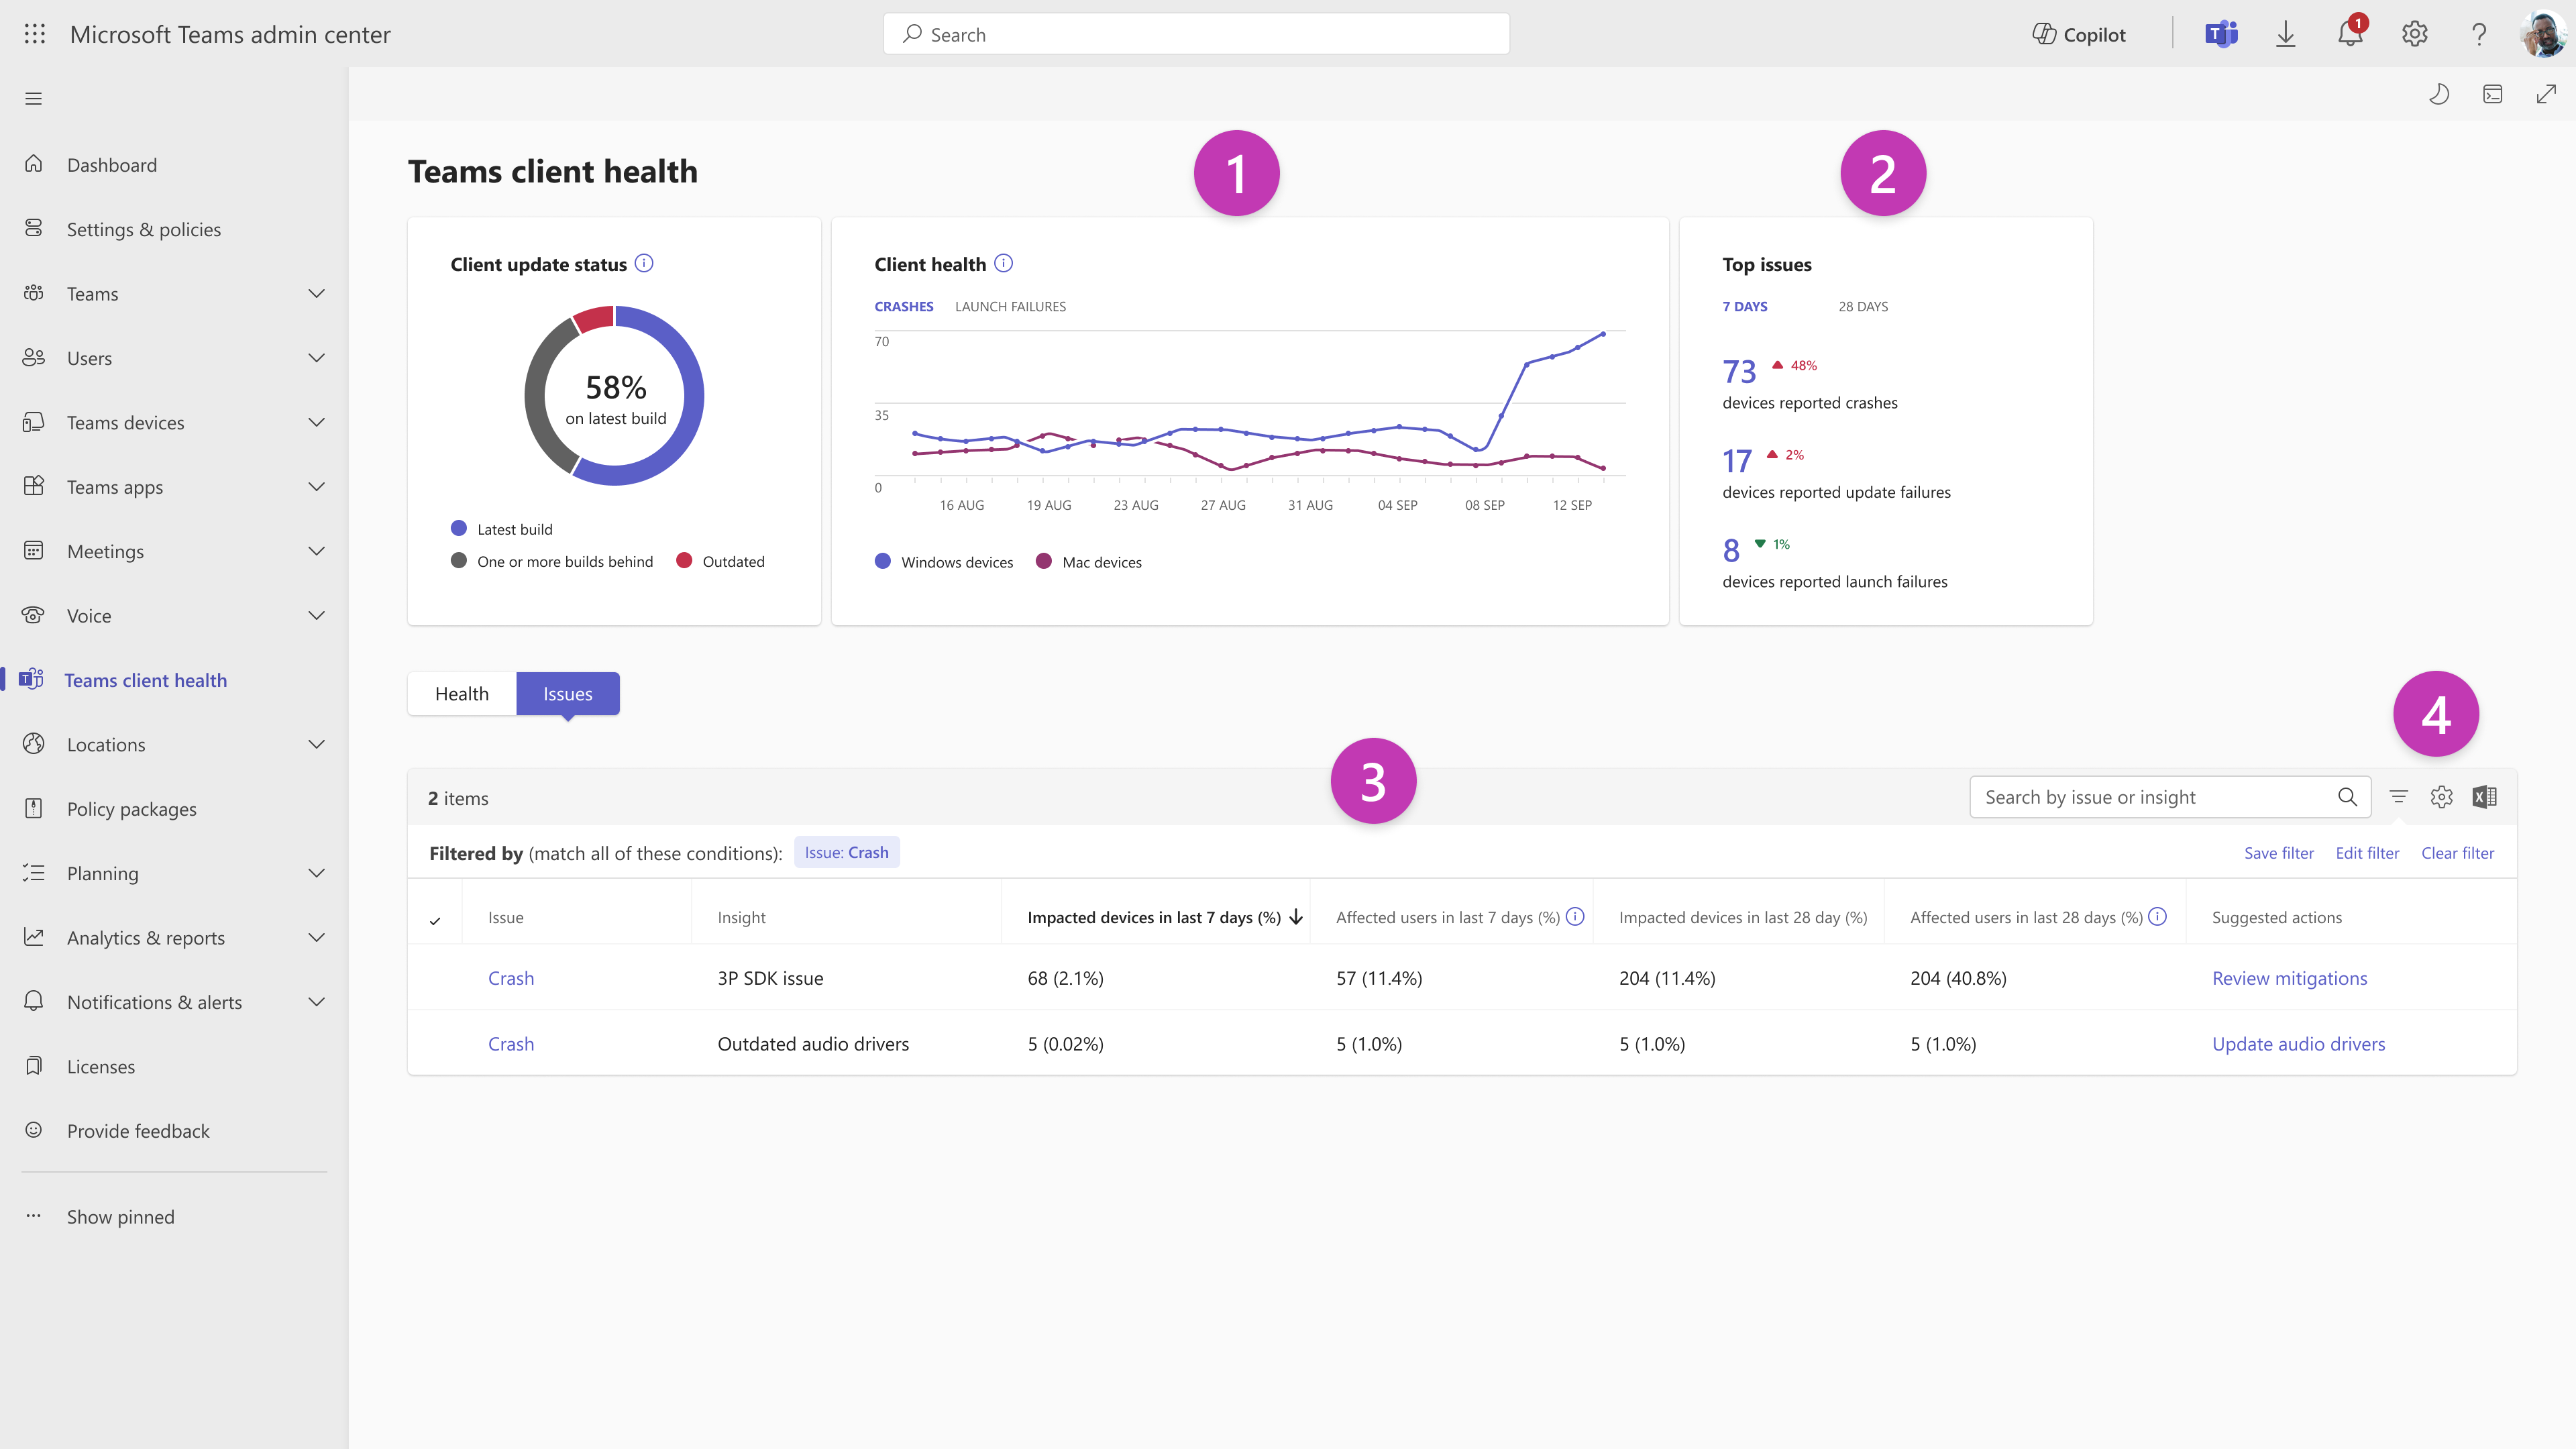Select Review mitigations for the 3P SDK issue
This screenshot has height=1449, width=2576.
tap(2290, 977)
